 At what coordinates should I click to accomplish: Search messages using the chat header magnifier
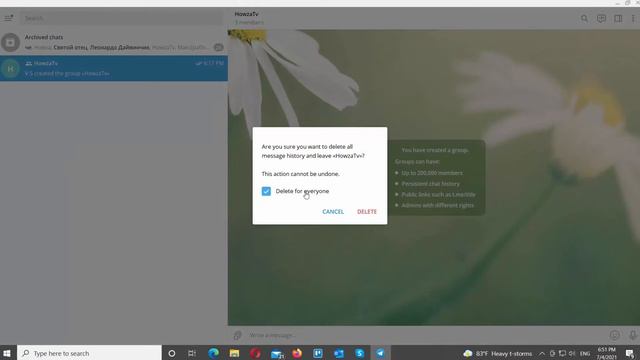pos(584,18)
